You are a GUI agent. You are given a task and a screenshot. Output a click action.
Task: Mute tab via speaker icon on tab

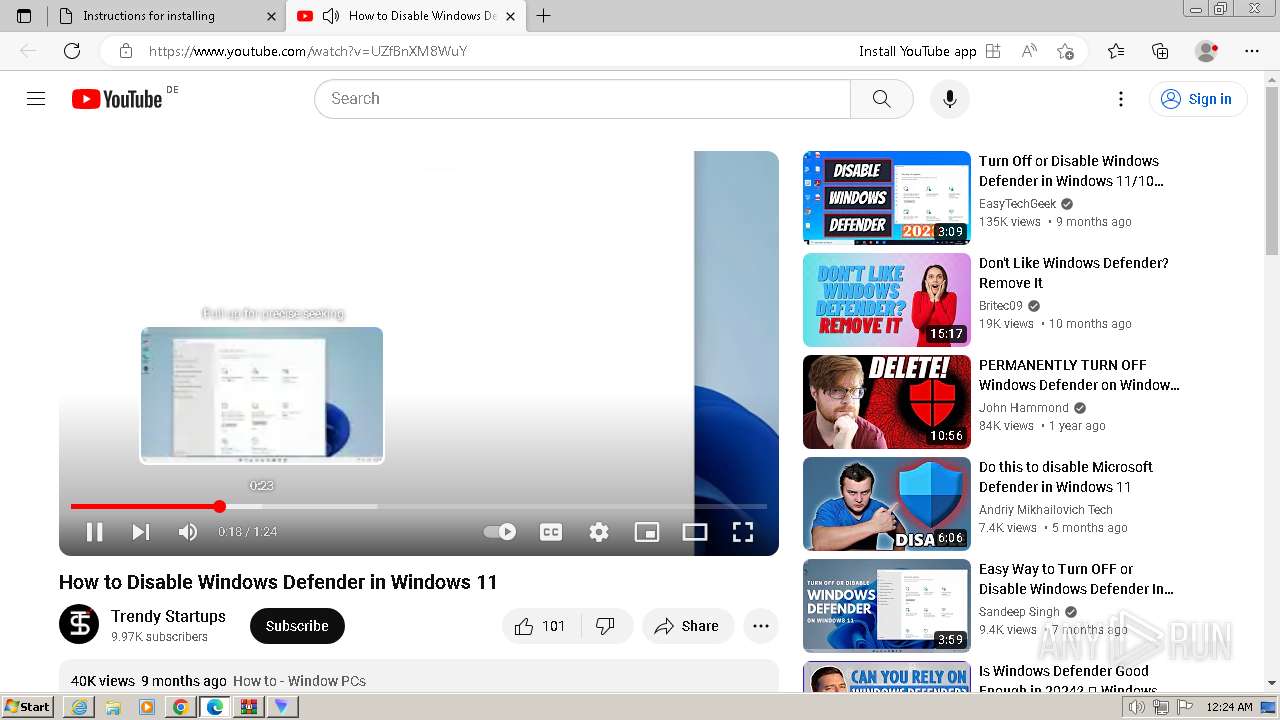331,16
